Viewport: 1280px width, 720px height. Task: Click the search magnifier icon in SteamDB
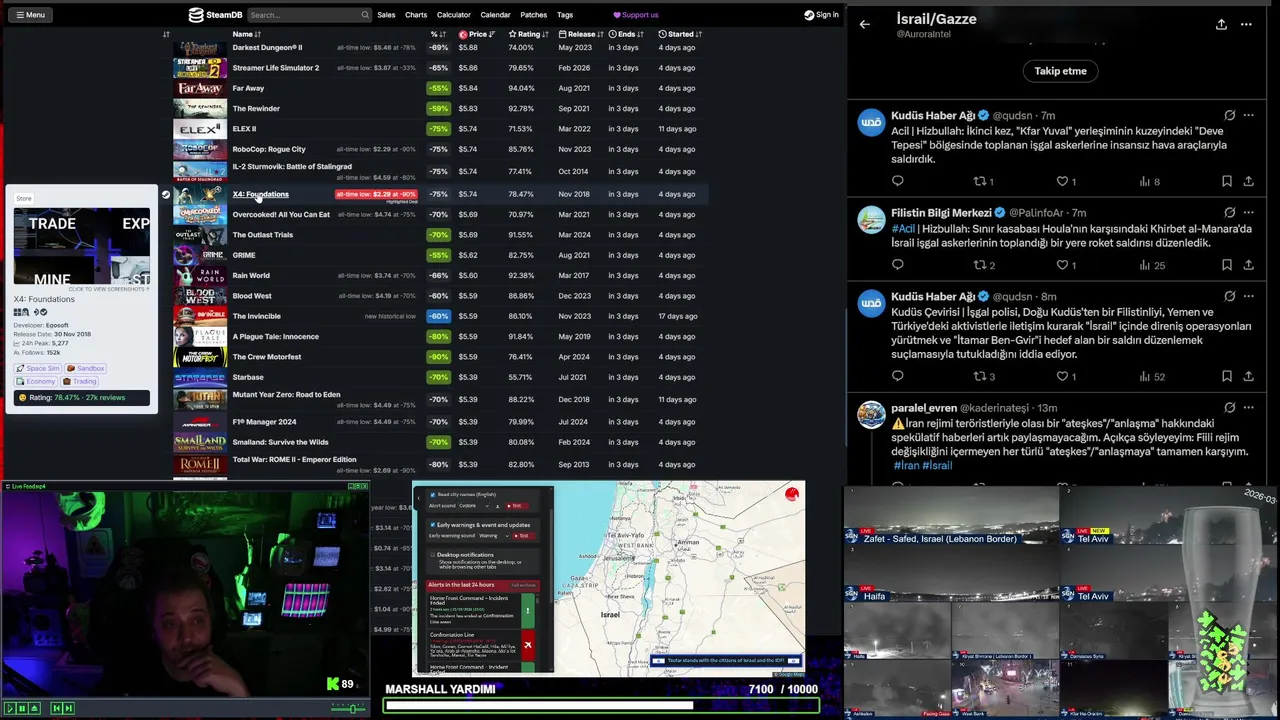365,15
